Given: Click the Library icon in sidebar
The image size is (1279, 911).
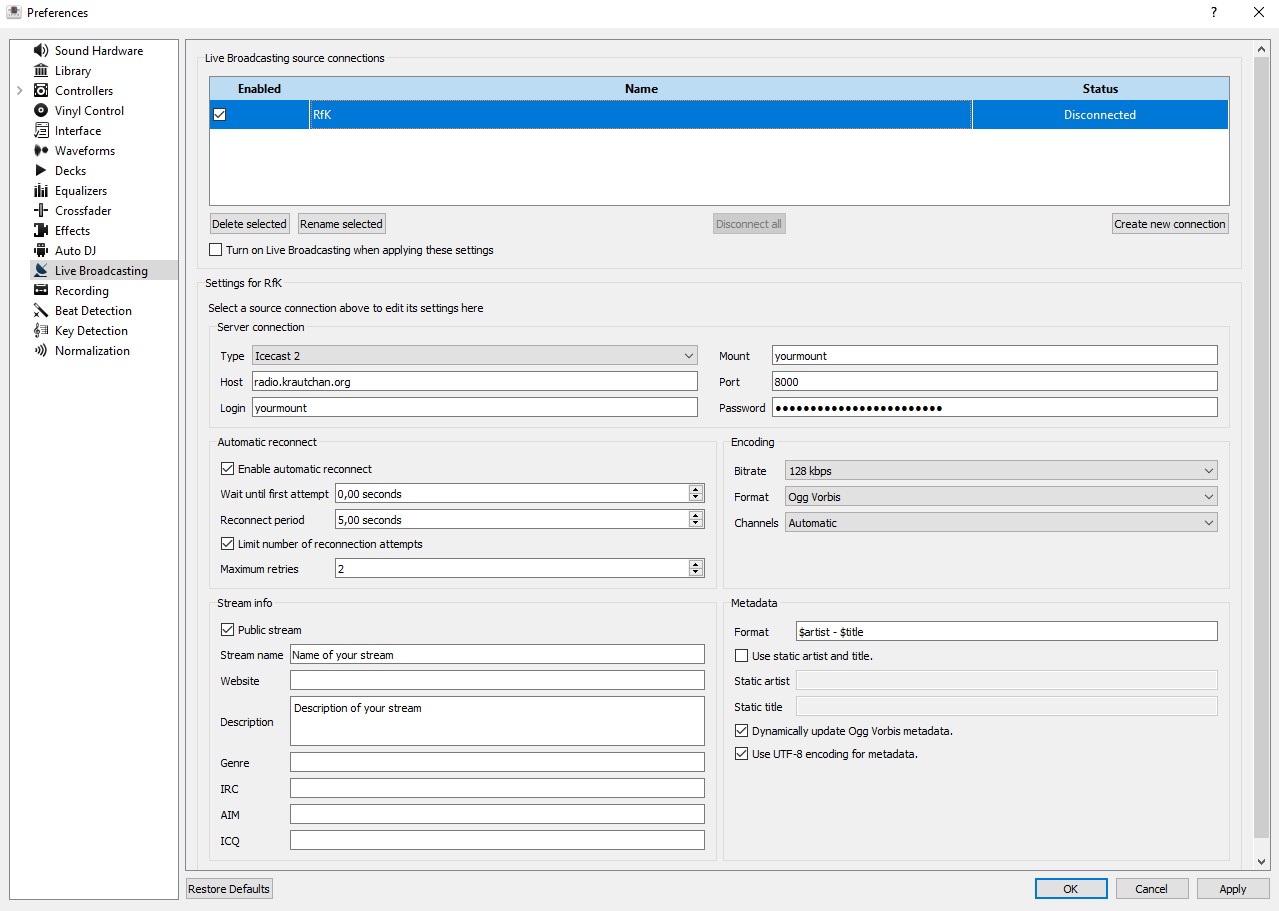Looking at the screenshot, I should coord(41,71).
